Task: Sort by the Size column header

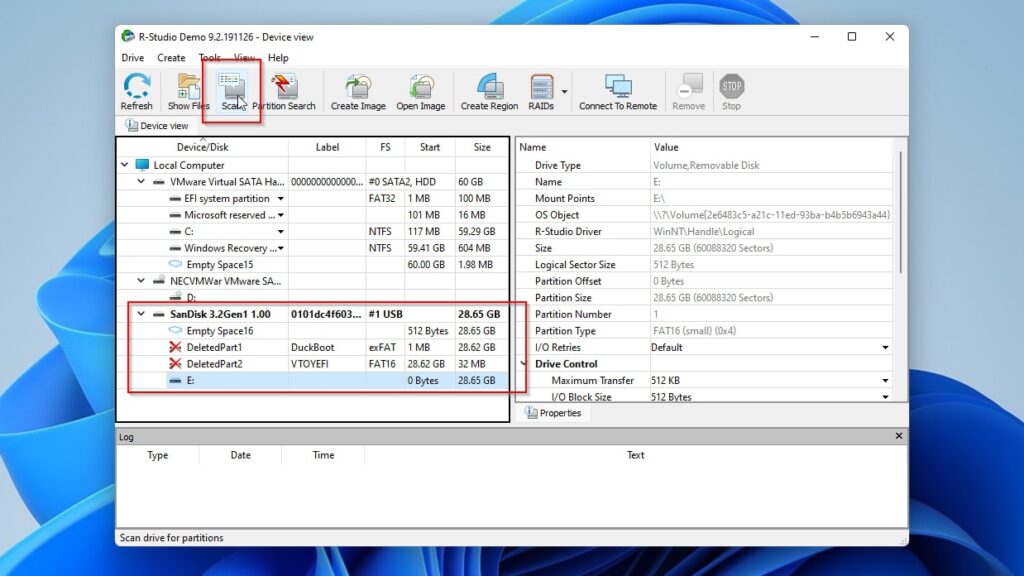Action: click(482, 147)
